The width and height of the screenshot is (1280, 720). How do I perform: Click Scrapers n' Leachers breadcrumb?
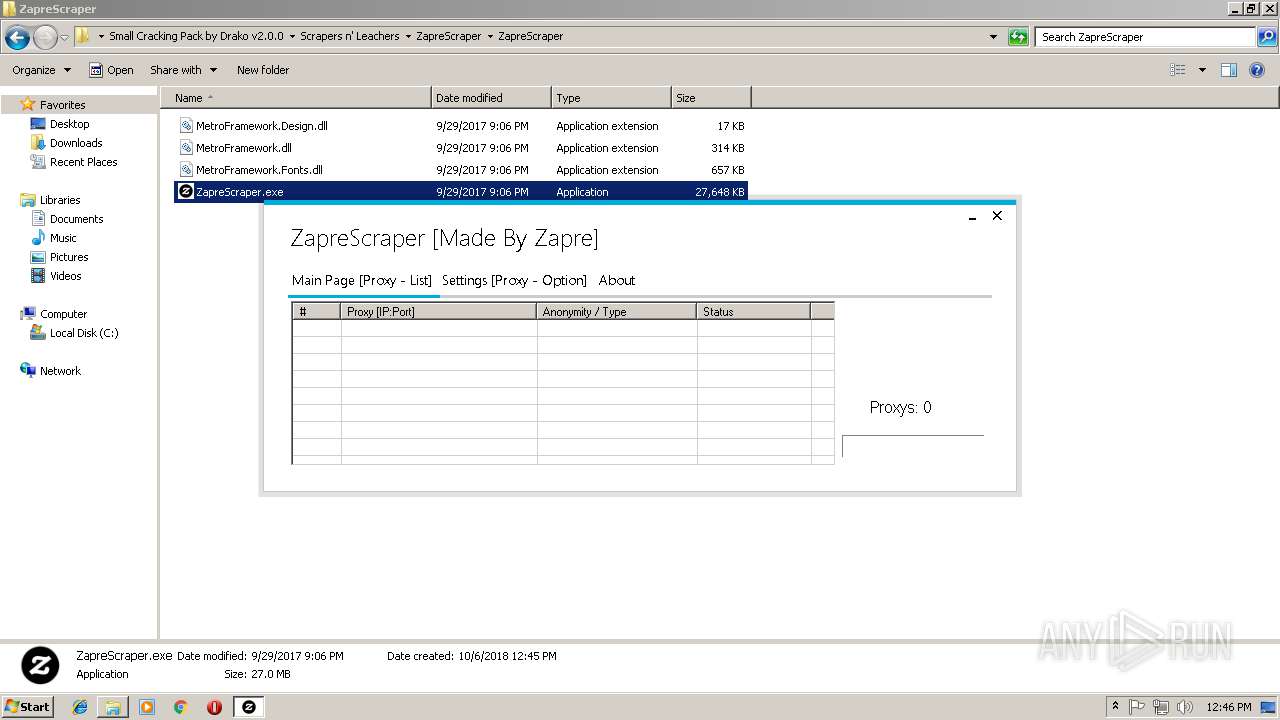350,36
